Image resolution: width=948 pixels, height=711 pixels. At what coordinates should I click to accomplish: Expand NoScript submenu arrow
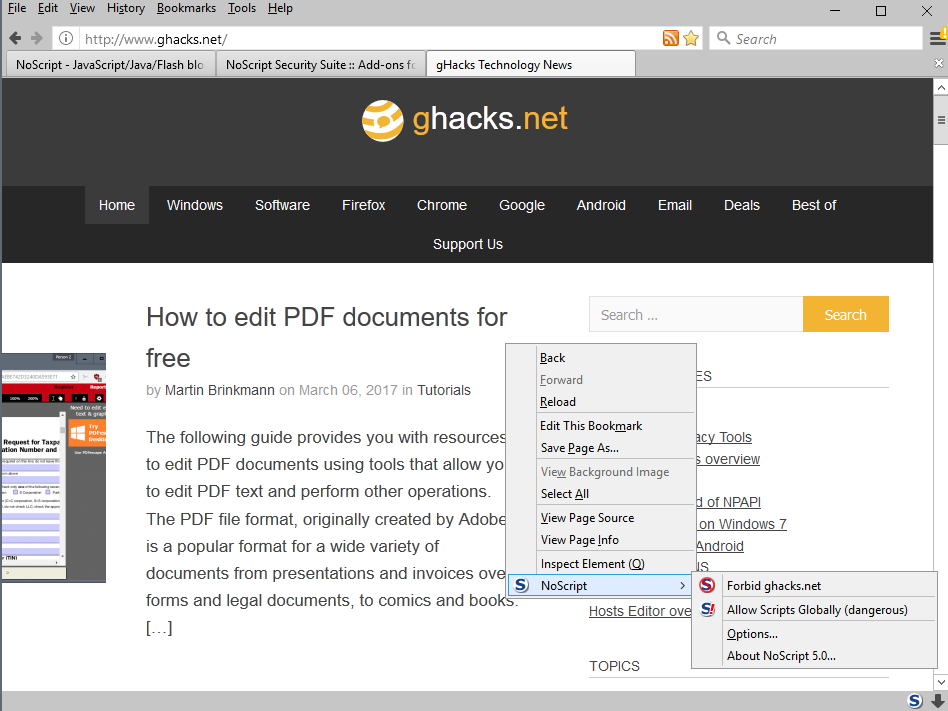(x=682, y=585)
